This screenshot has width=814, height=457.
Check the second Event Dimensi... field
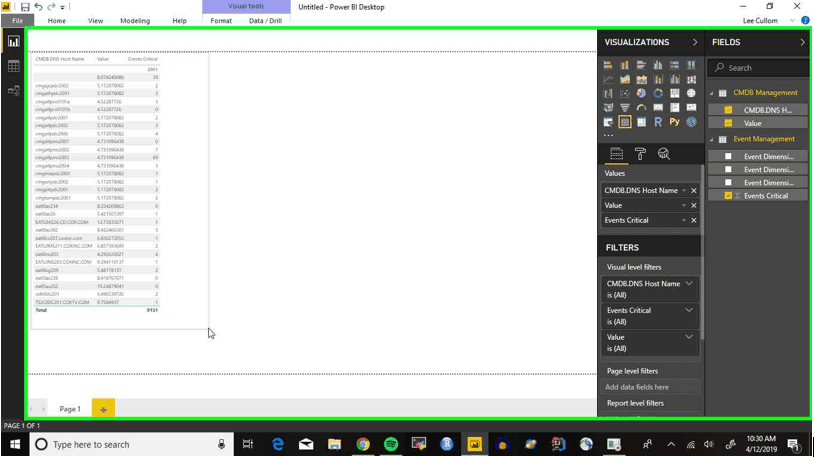728,169
